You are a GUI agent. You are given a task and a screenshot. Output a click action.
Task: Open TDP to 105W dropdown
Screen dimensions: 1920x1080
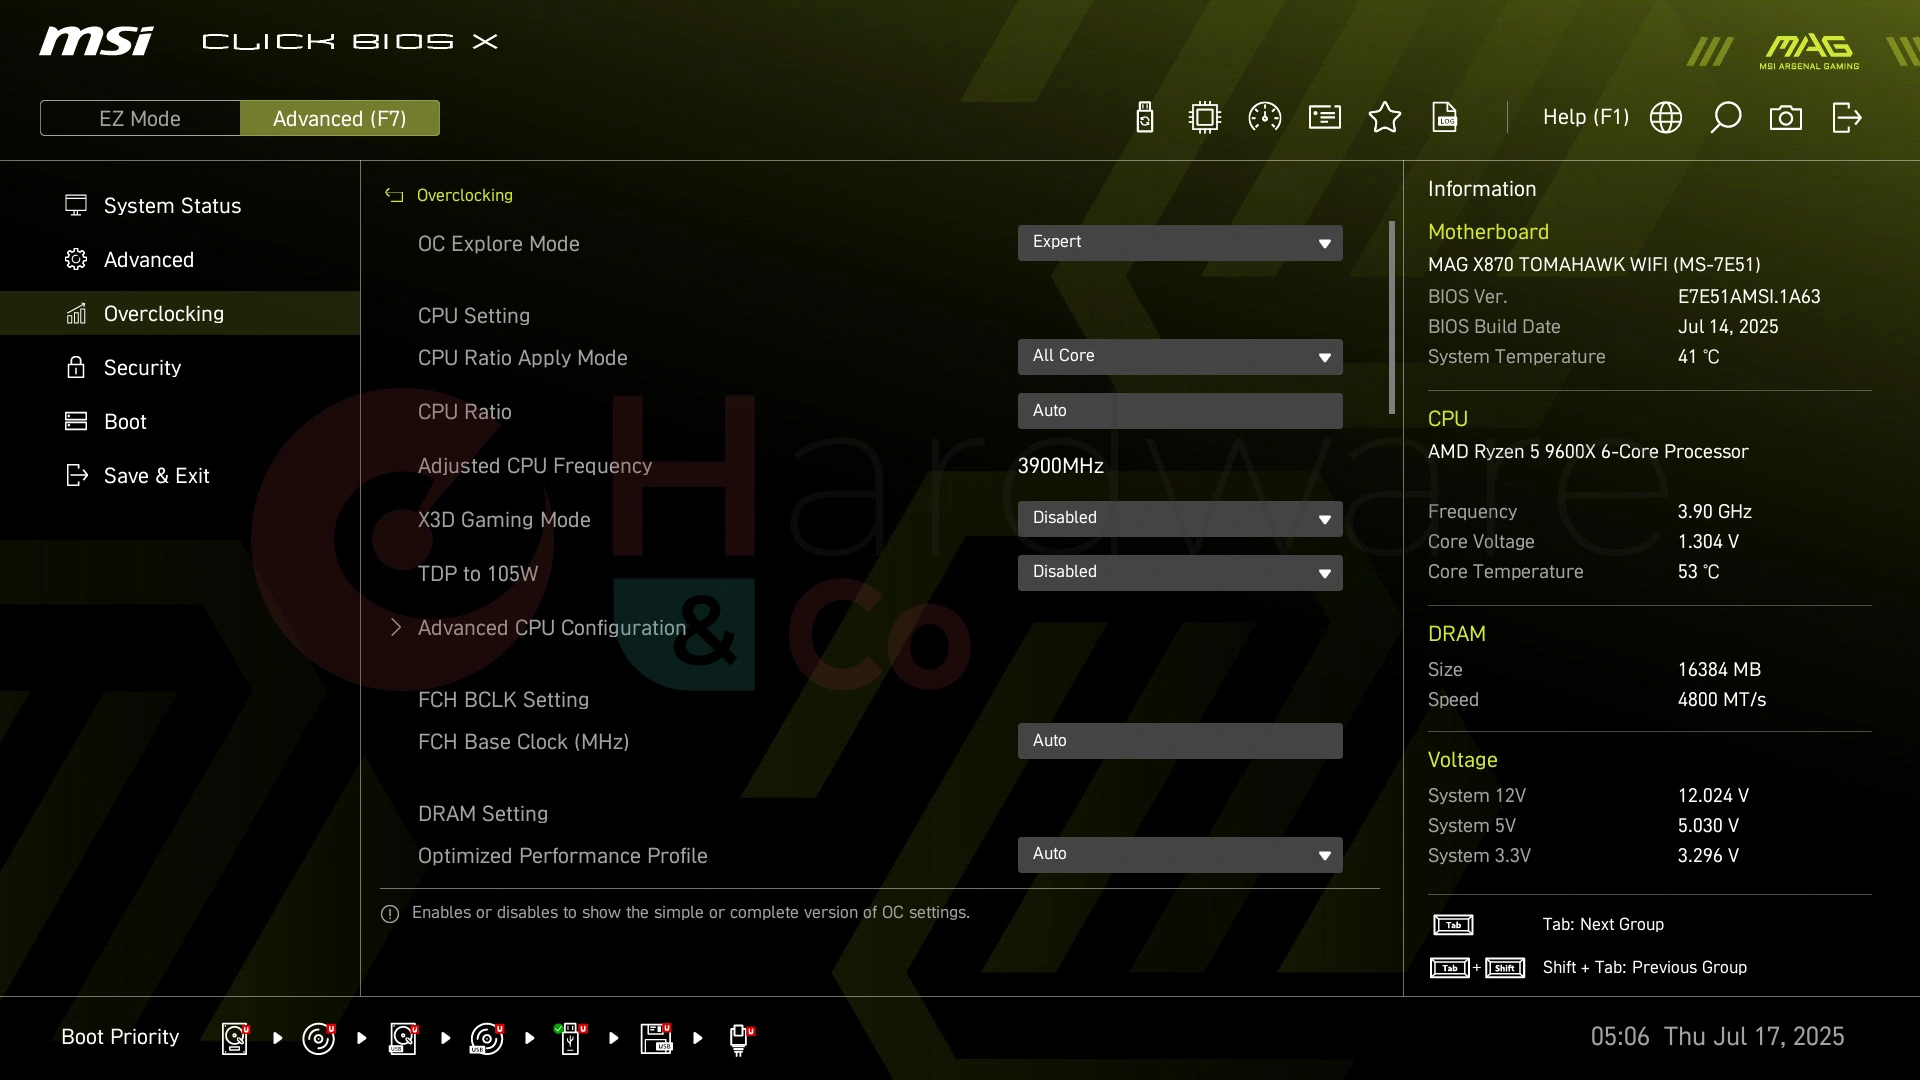[1180, 573]
